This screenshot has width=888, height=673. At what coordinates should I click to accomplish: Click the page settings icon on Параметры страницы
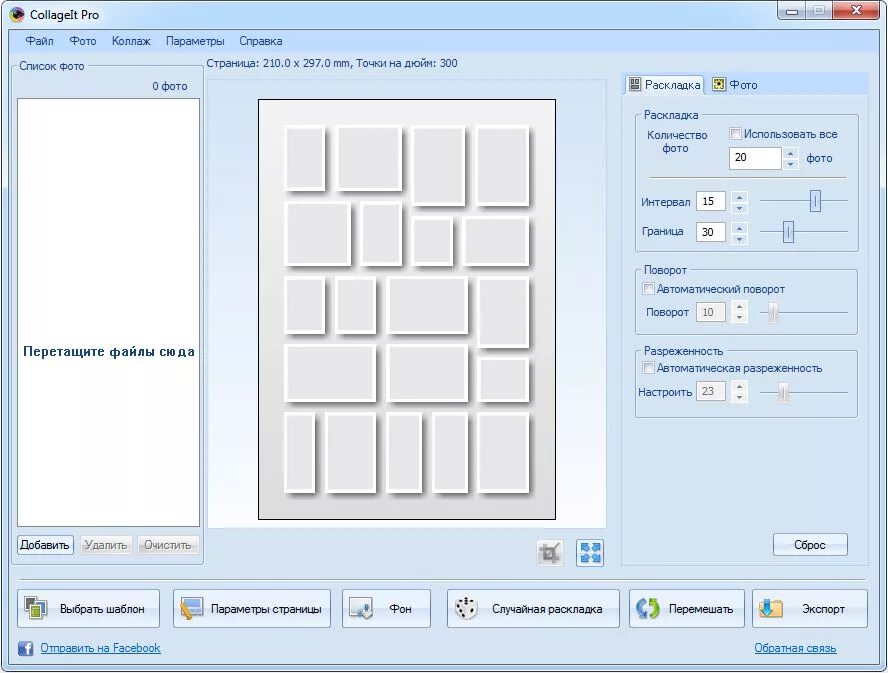191,608
